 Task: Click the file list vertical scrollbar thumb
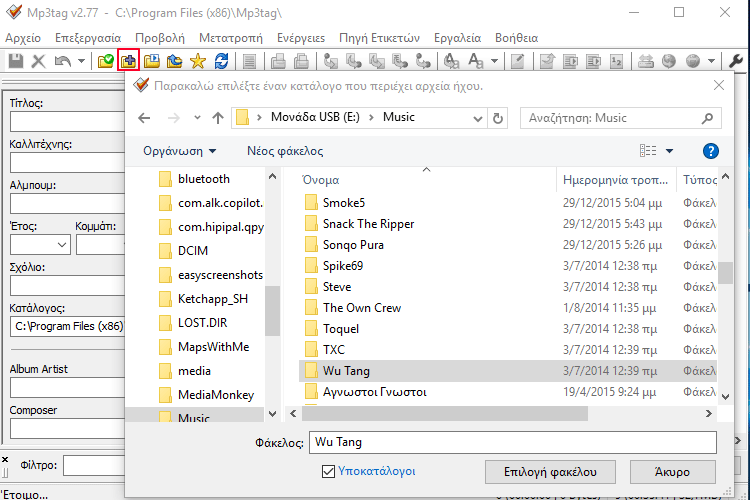tap(725, 273)
